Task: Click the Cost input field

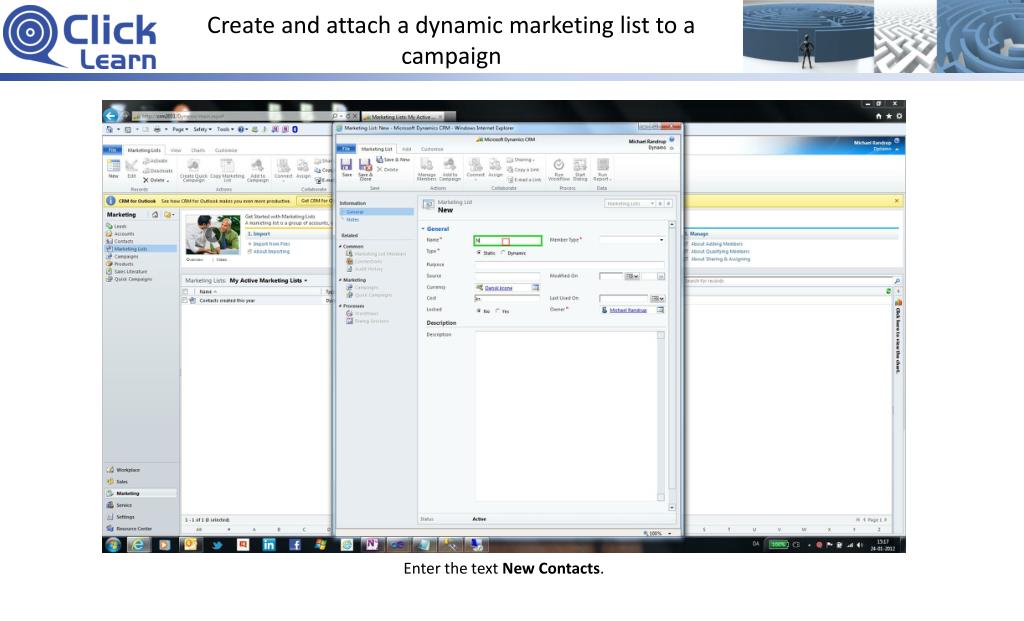Action: click(x=507, y=298)
